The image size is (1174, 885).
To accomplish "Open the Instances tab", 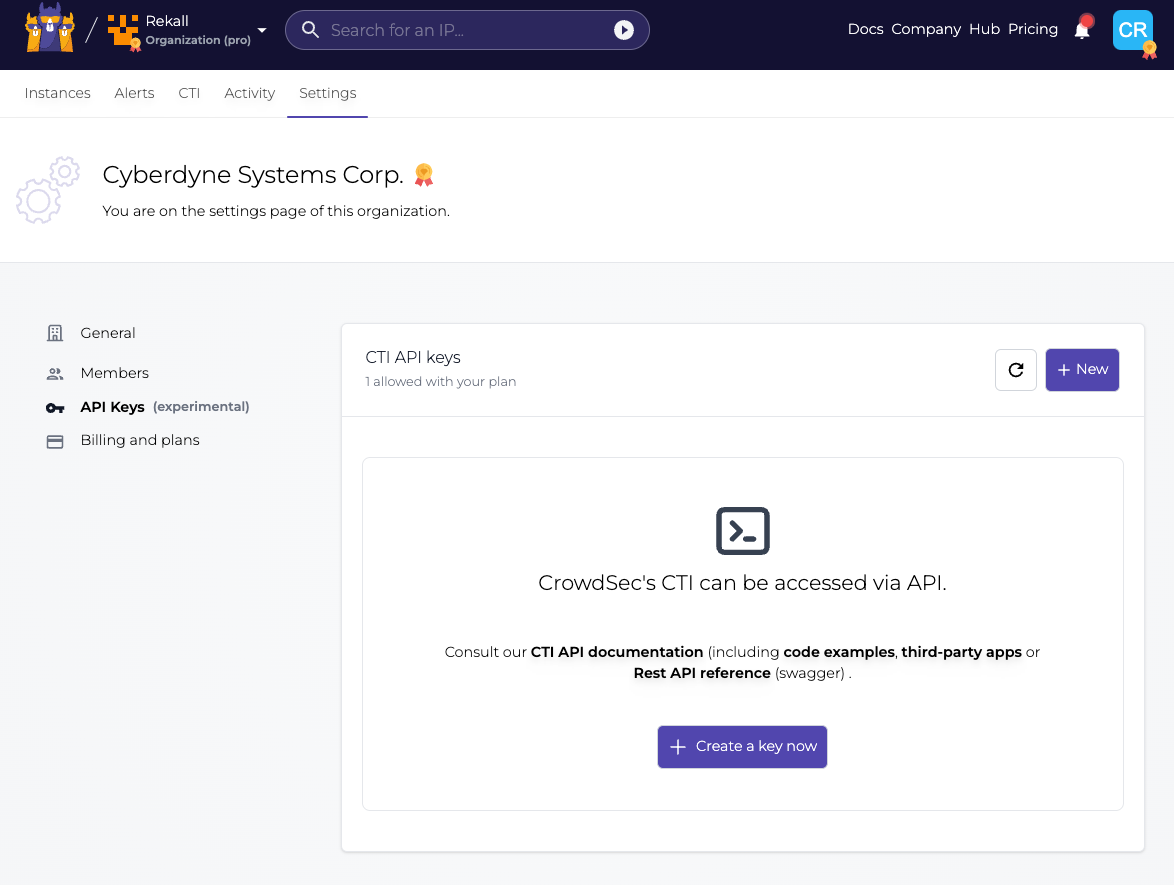I will click(57, 93).
